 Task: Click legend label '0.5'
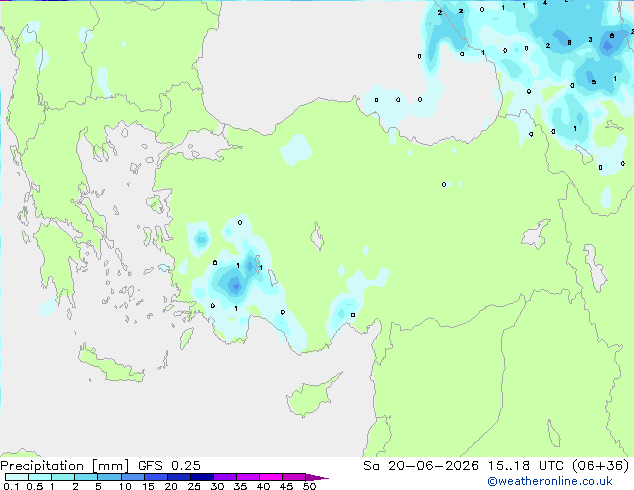coord(35,486)
